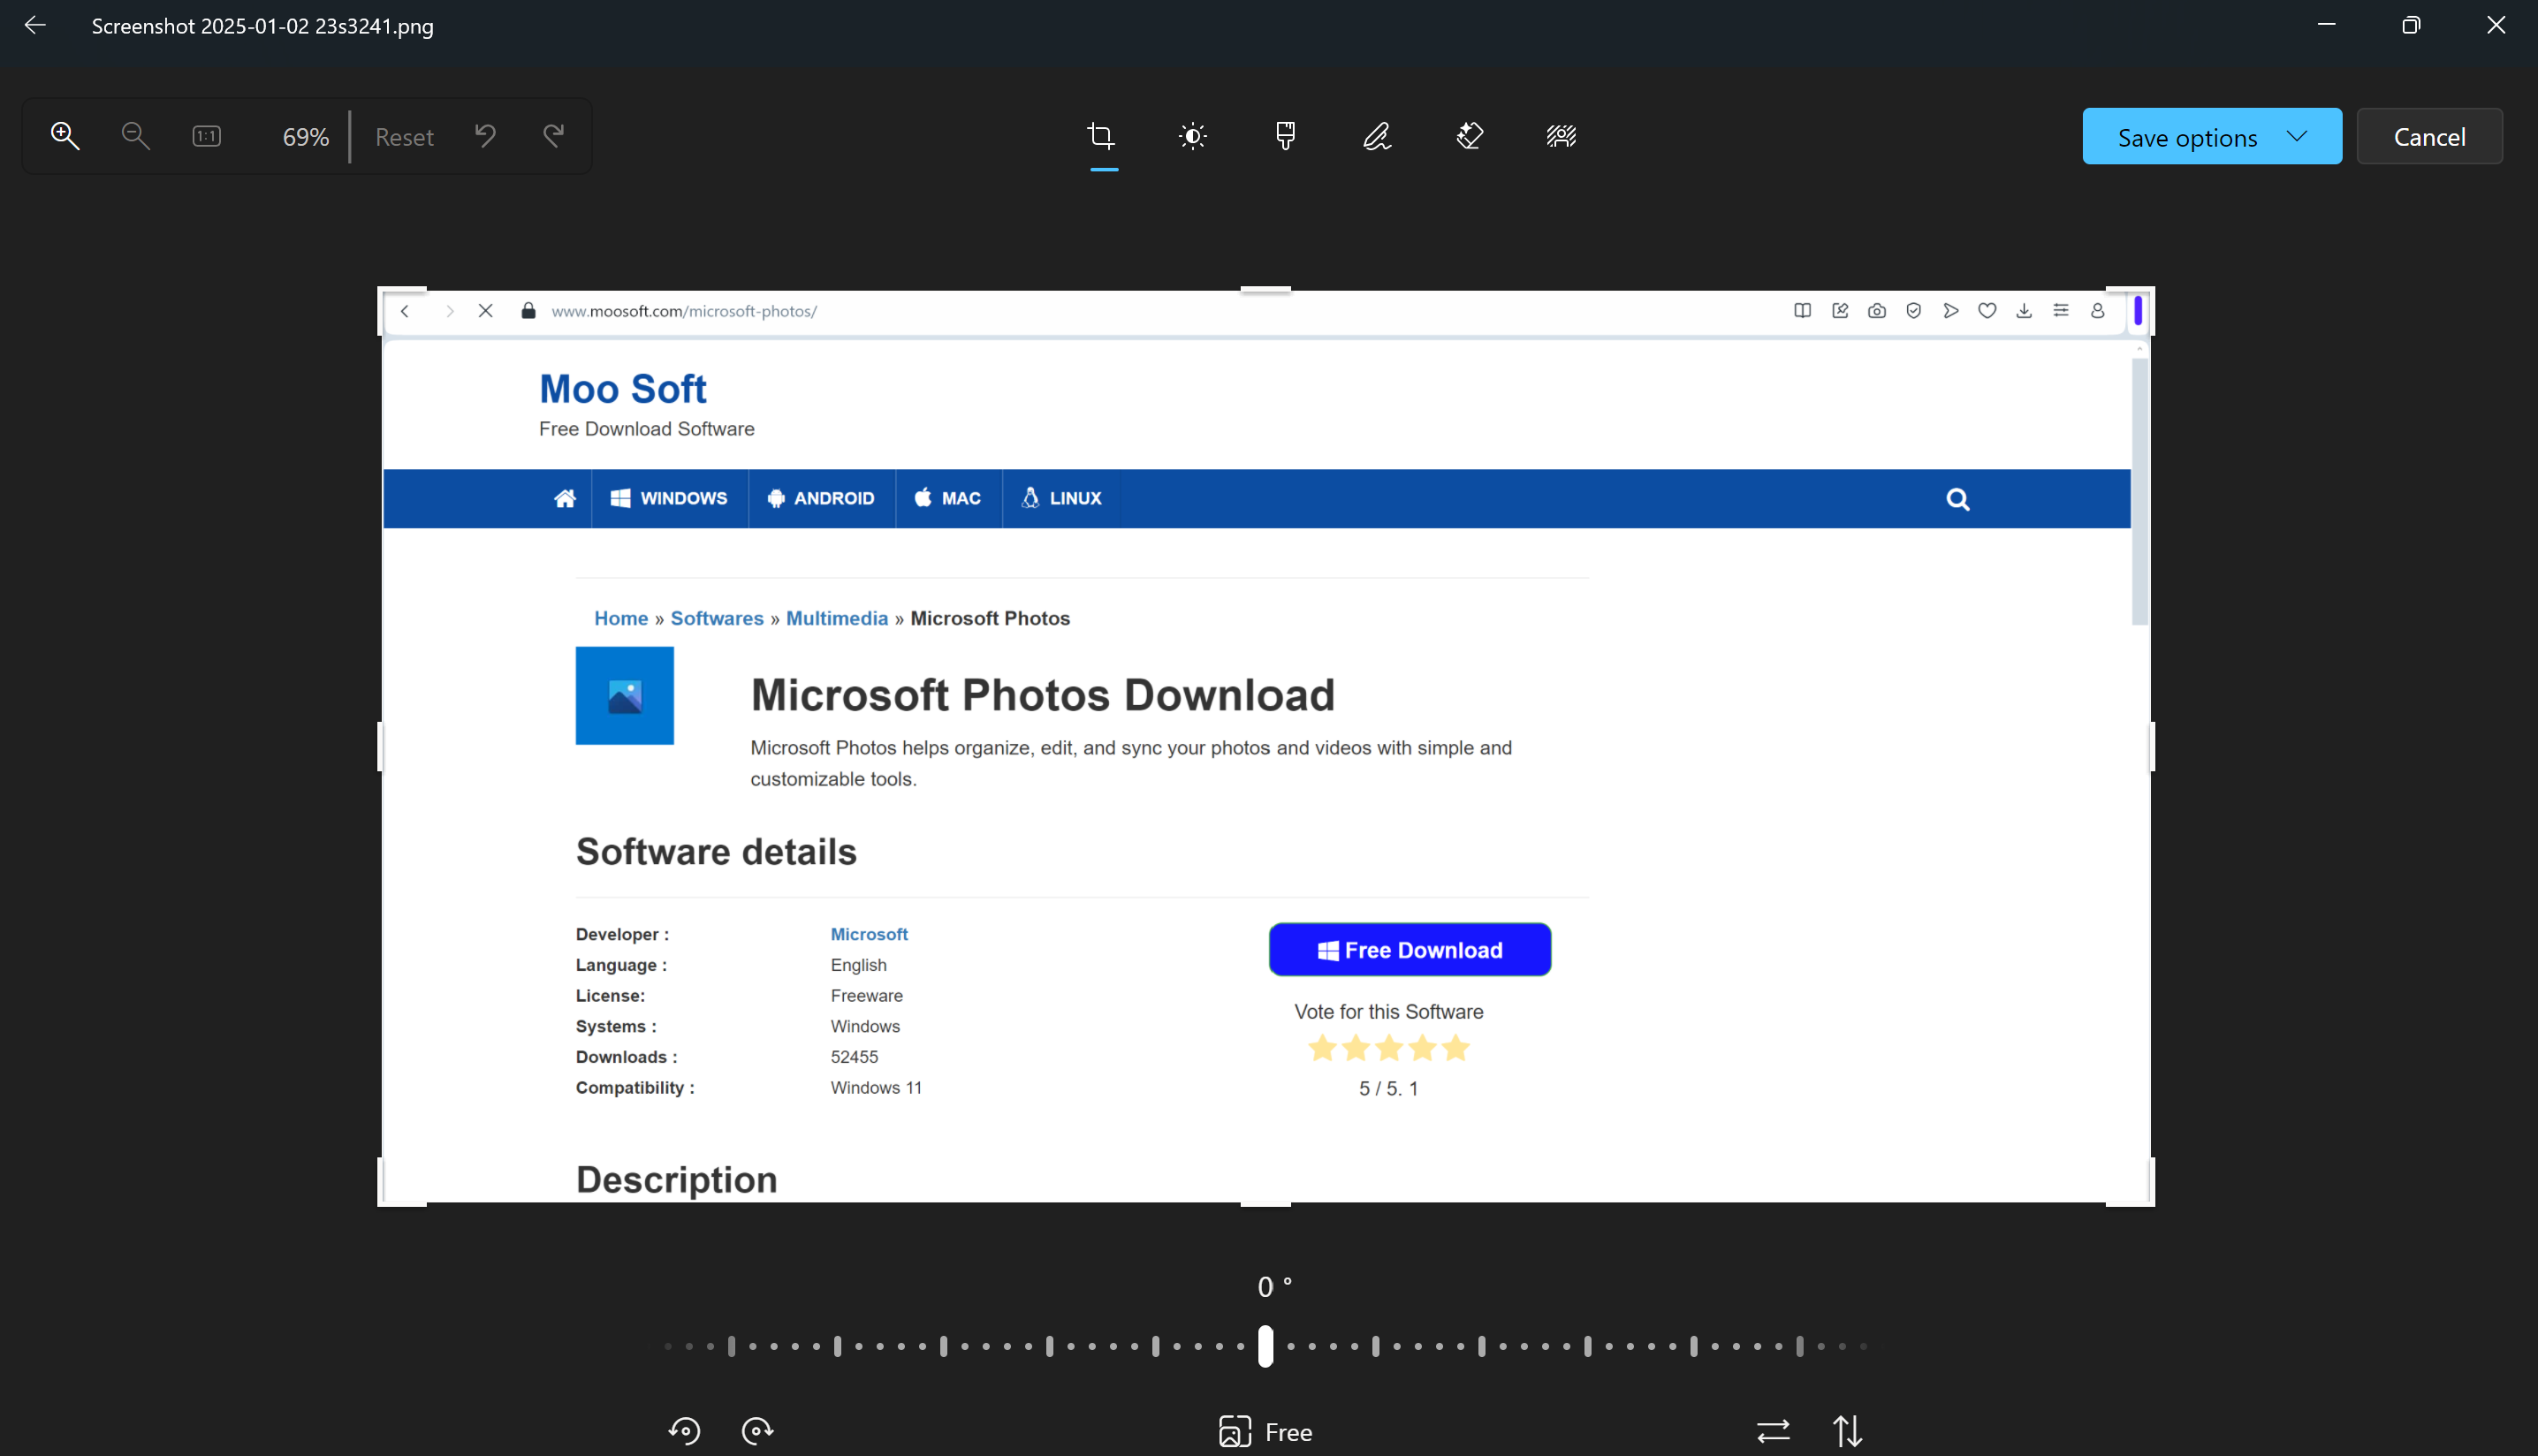The height and width of the screenshot is (1456, 2538).
Task: Click the 0° rotation angle label
Action: tap(1274, 1287)
